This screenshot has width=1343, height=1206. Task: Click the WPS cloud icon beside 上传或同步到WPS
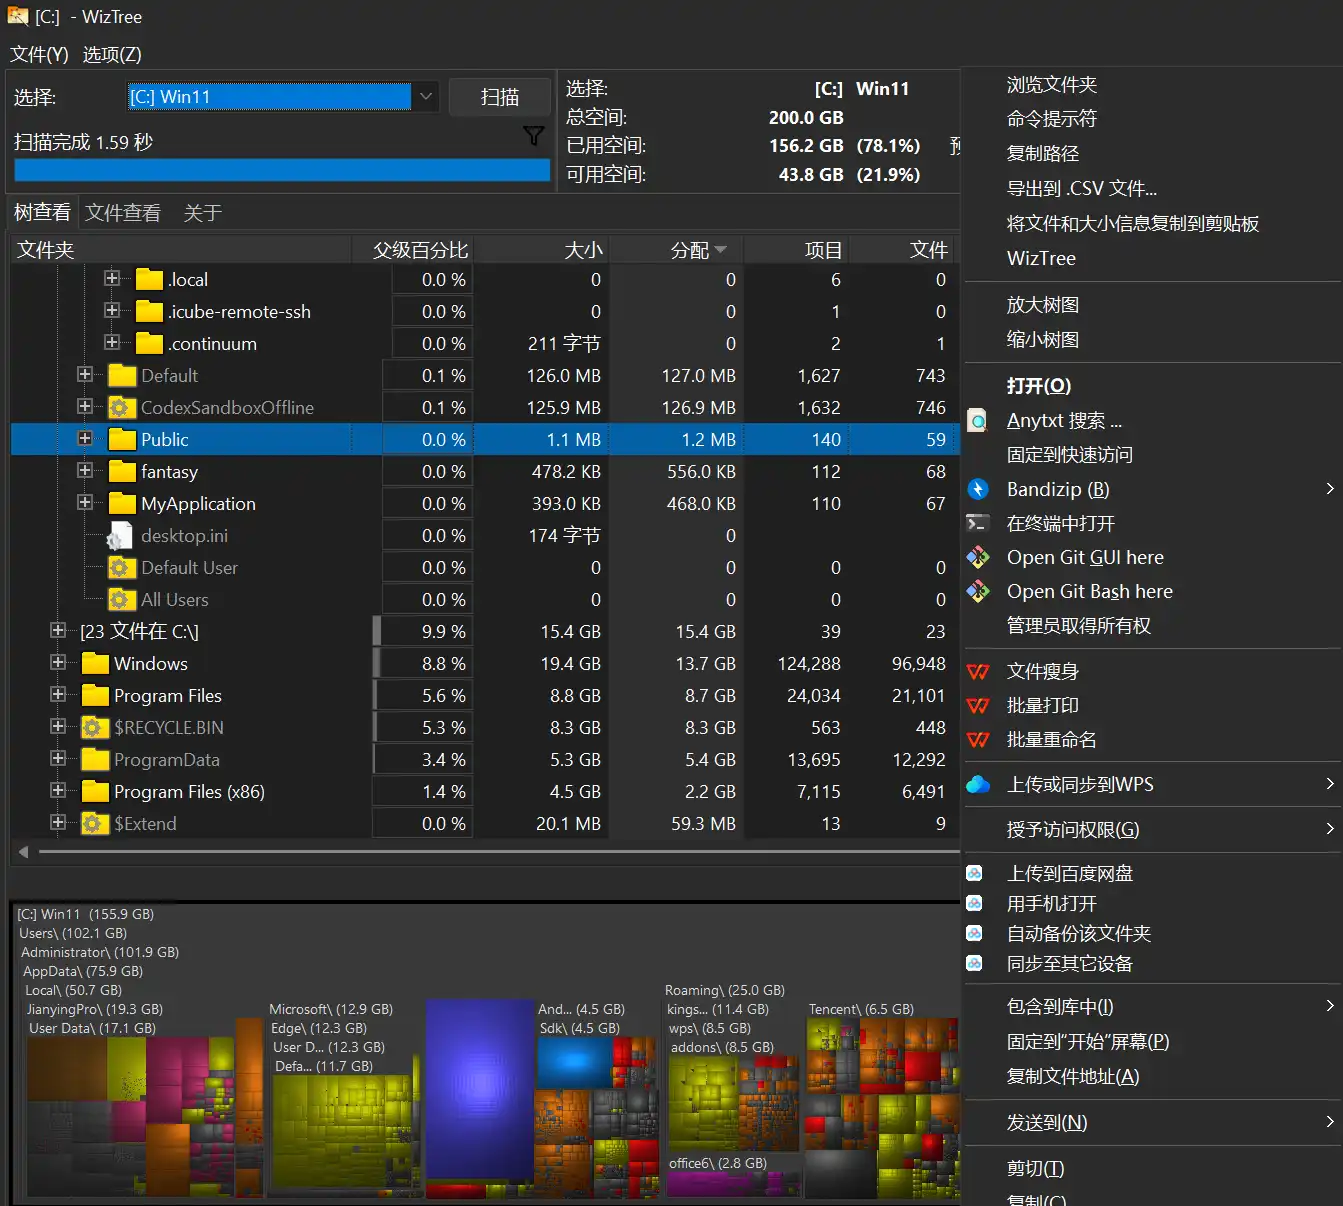click(978, 784)
